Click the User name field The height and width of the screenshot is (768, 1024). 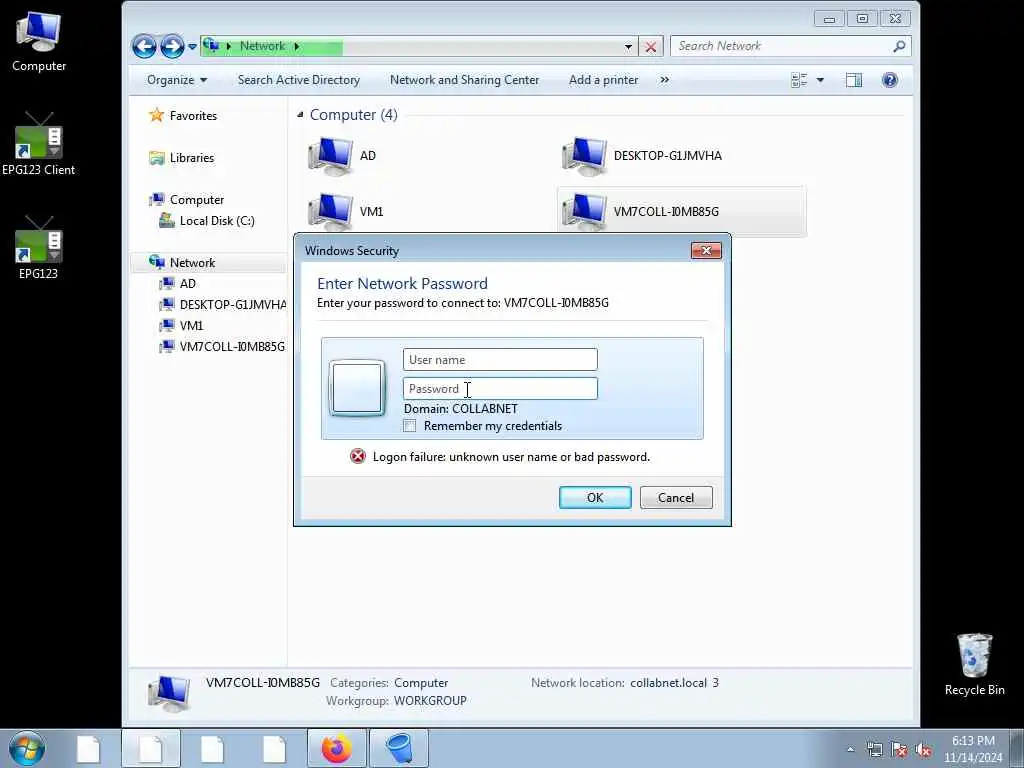(x=500, y=360)
